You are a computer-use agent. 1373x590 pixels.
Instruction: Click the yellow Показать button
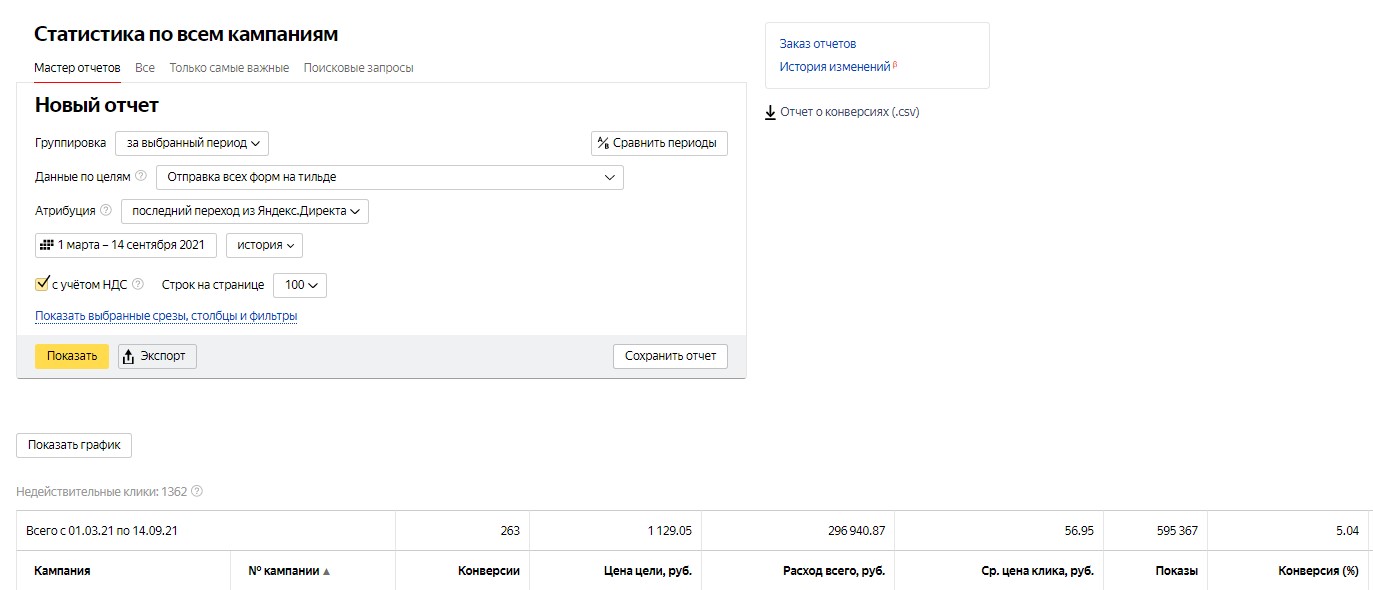(72, 356)
